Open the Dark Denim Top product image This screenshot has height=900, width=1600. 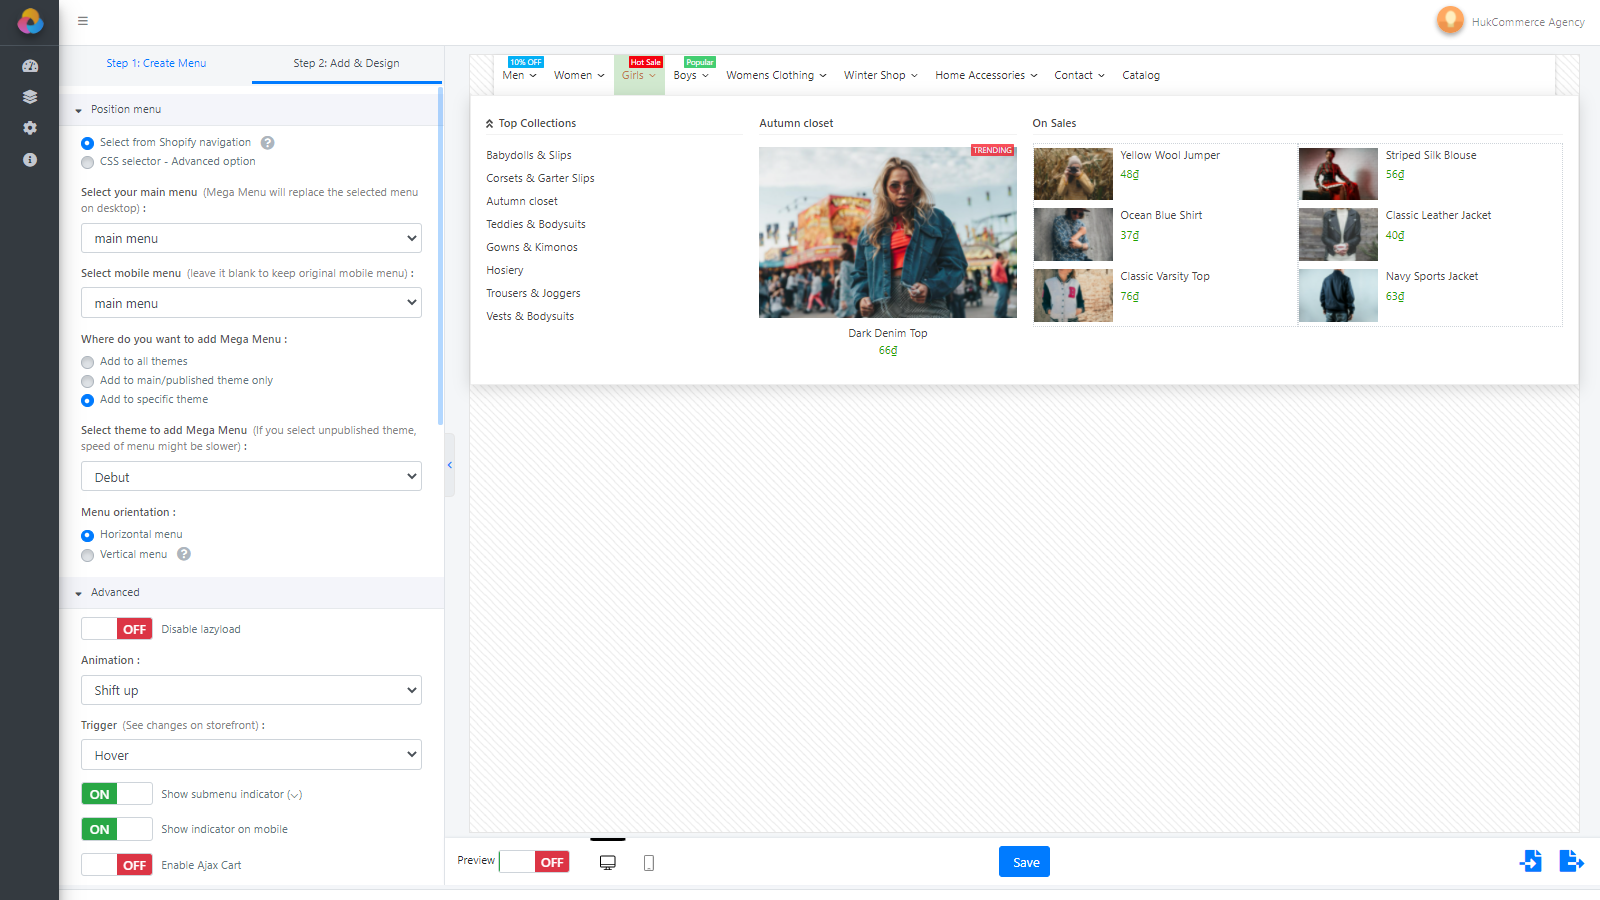pos(887,232)
